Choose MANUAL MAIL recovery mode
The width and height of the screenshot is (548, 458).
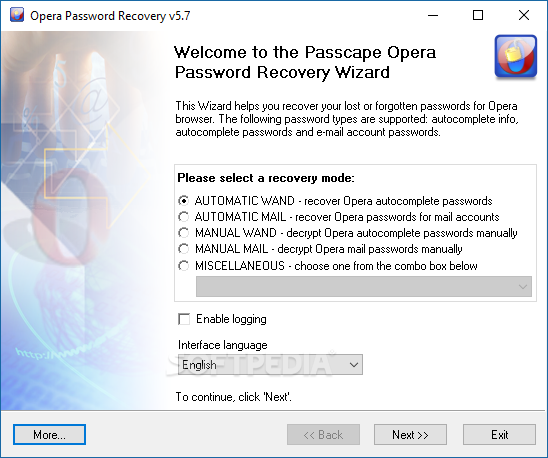click(x=183, y=249)
